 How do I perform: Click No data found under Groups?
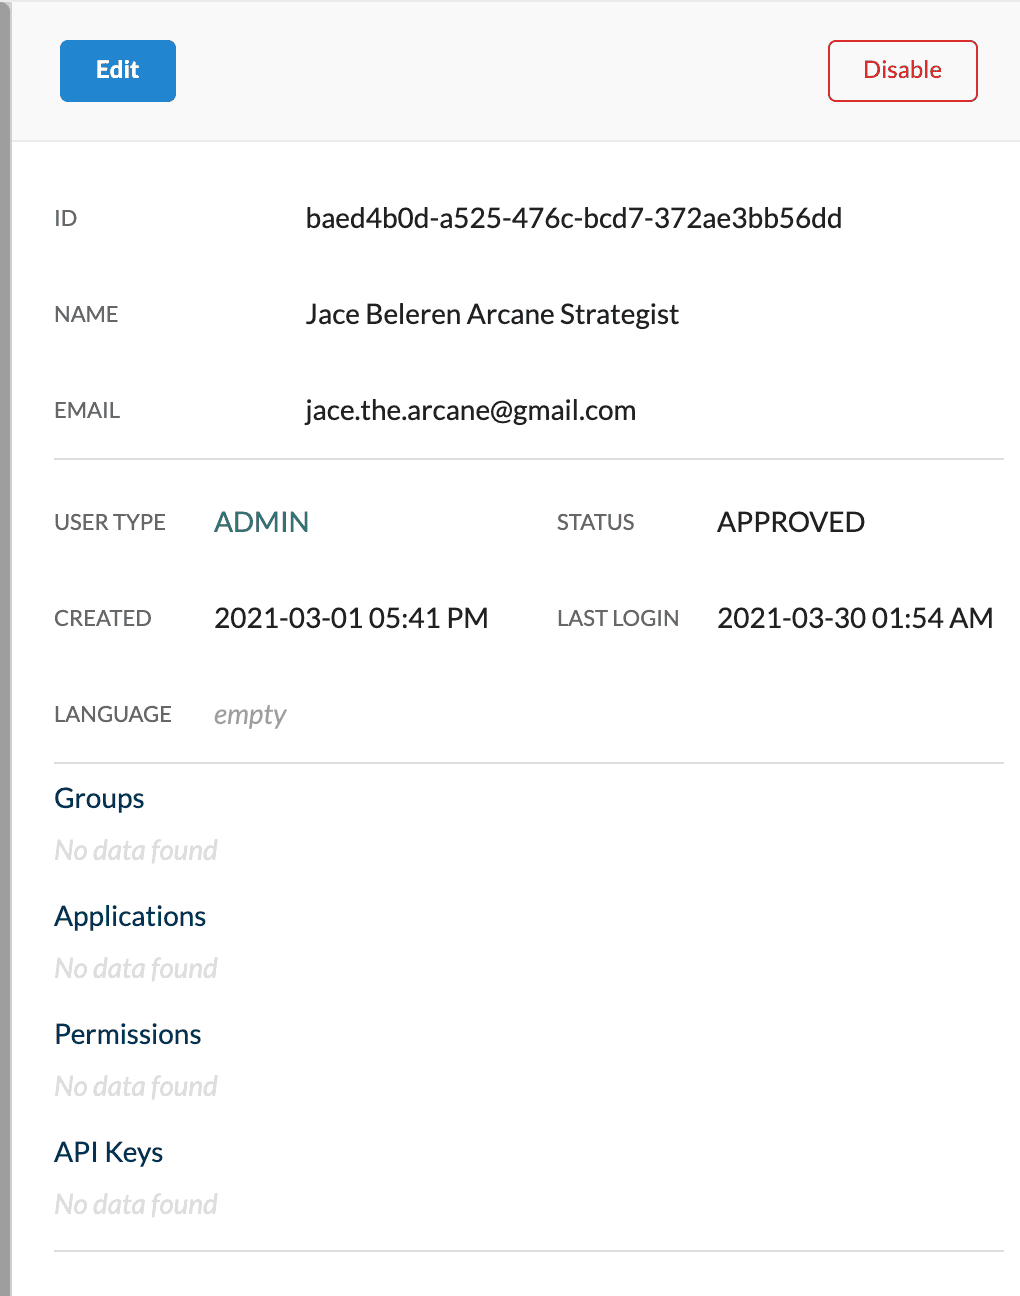coord(136,850)
